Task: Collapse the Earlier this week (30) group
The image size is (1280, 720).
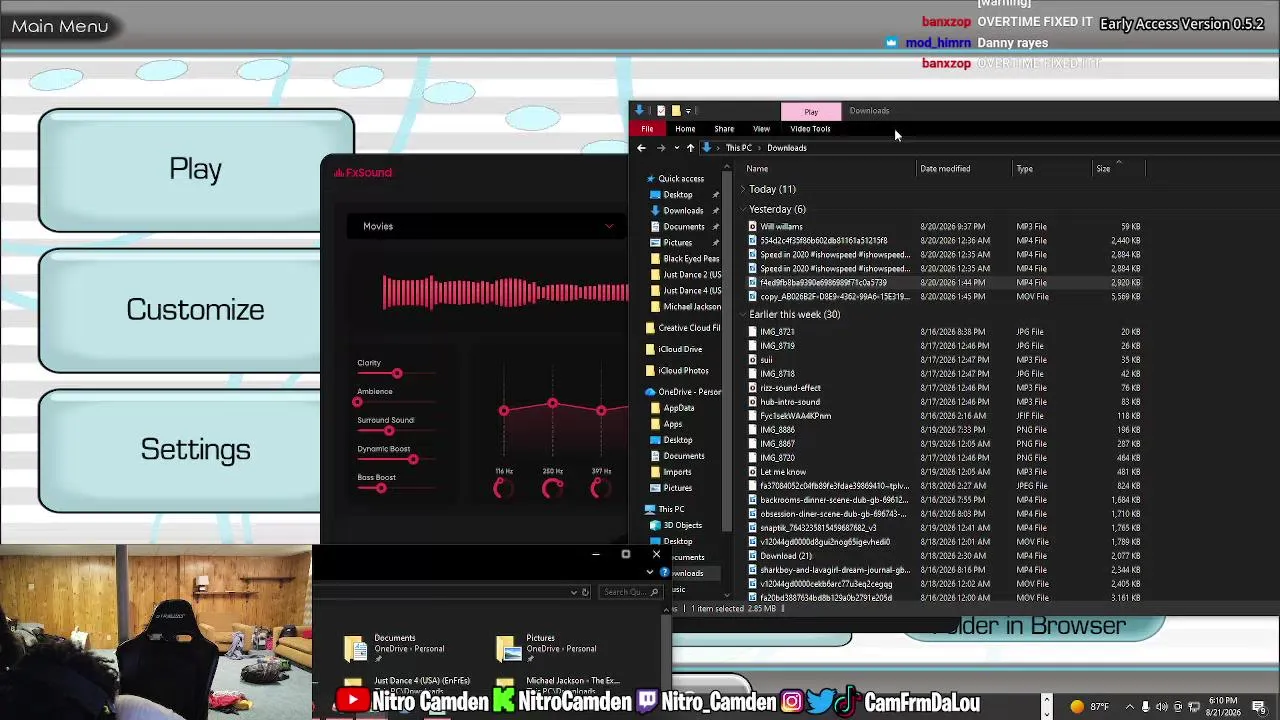Action: [x=743, y=315]
